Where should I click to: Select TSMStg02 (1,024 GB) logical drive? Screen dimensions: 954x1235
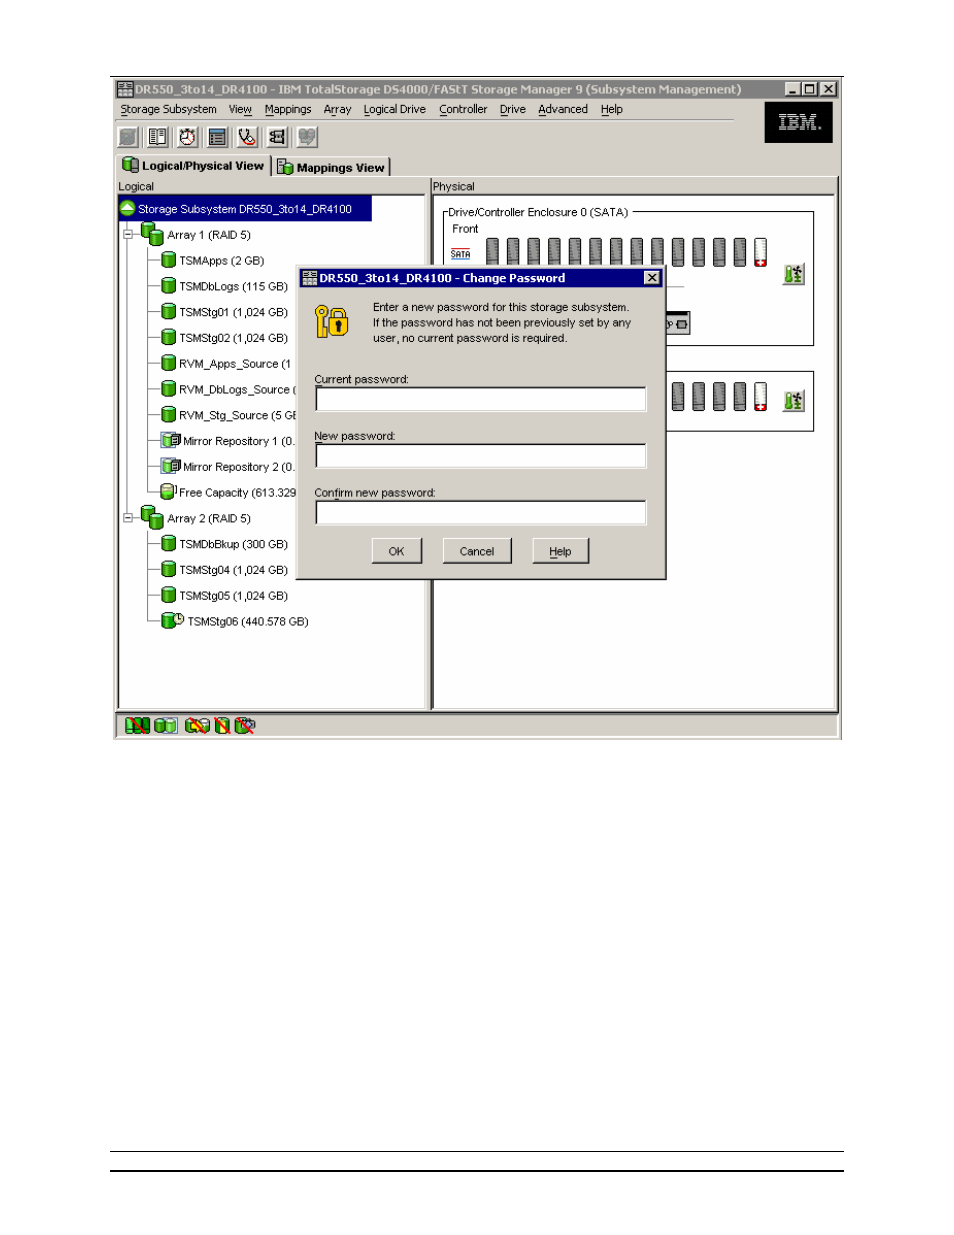233,339
